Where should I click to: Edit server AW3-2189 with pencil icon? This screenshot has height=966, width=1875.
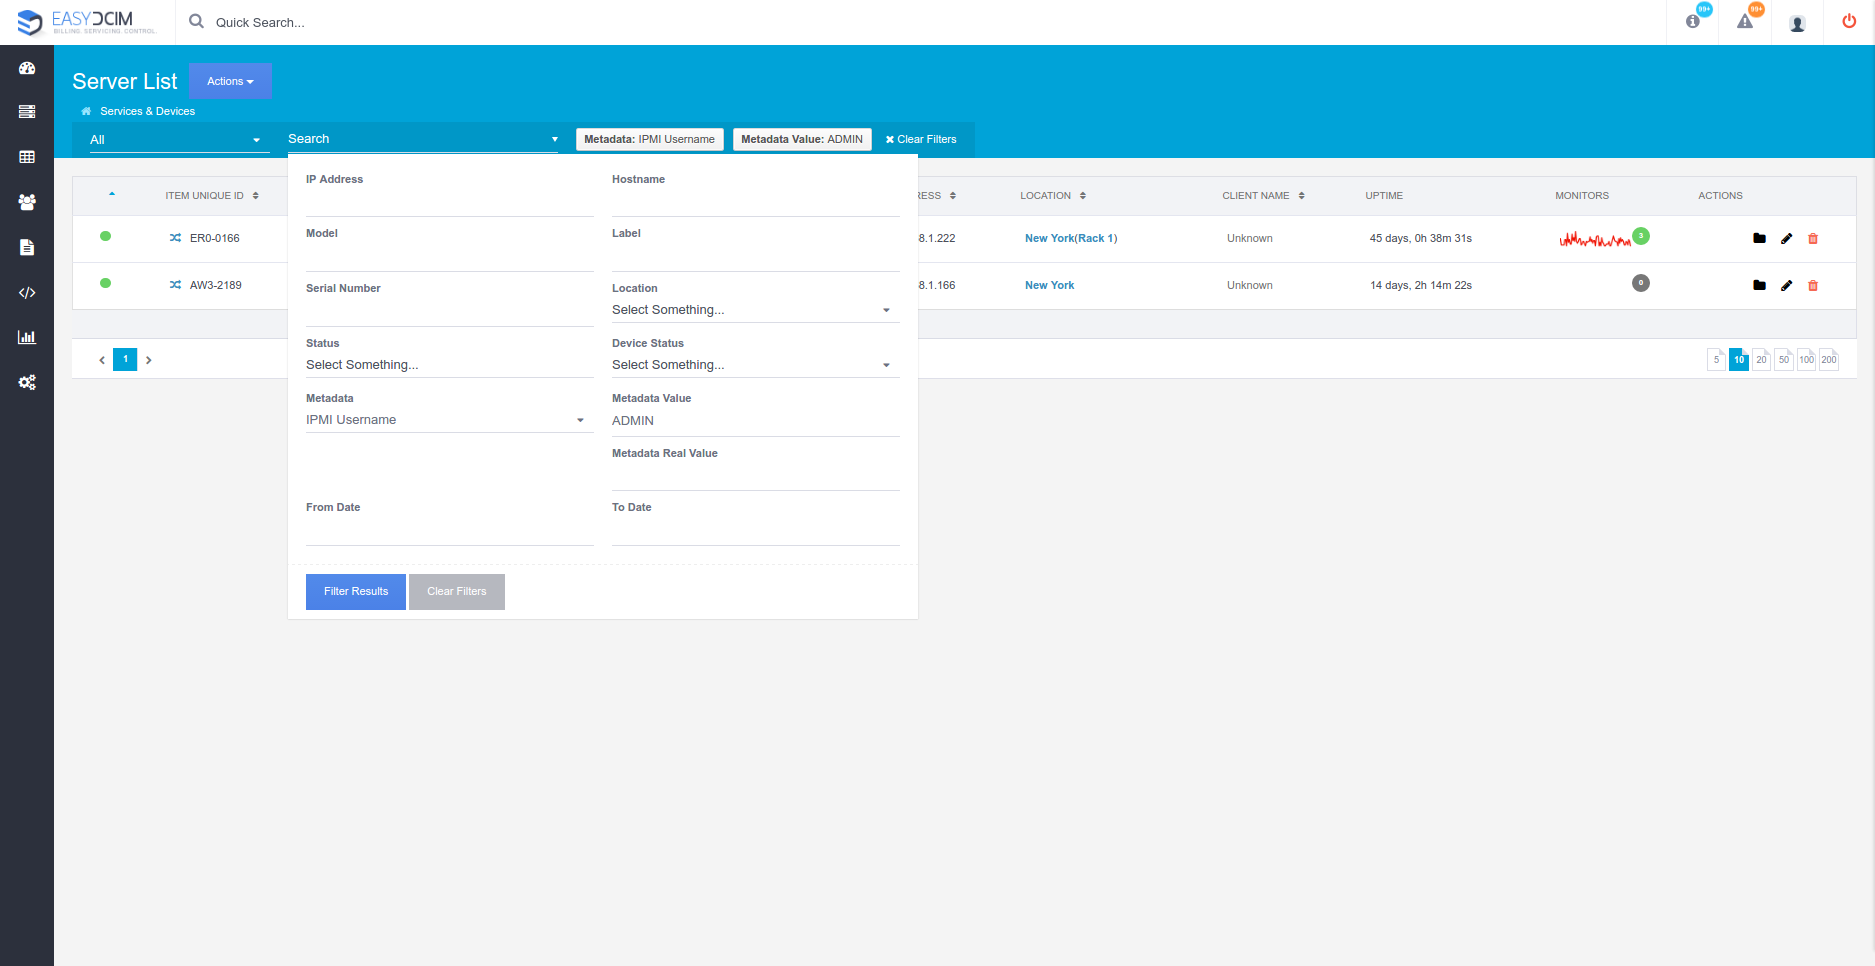click(1786, 286)
